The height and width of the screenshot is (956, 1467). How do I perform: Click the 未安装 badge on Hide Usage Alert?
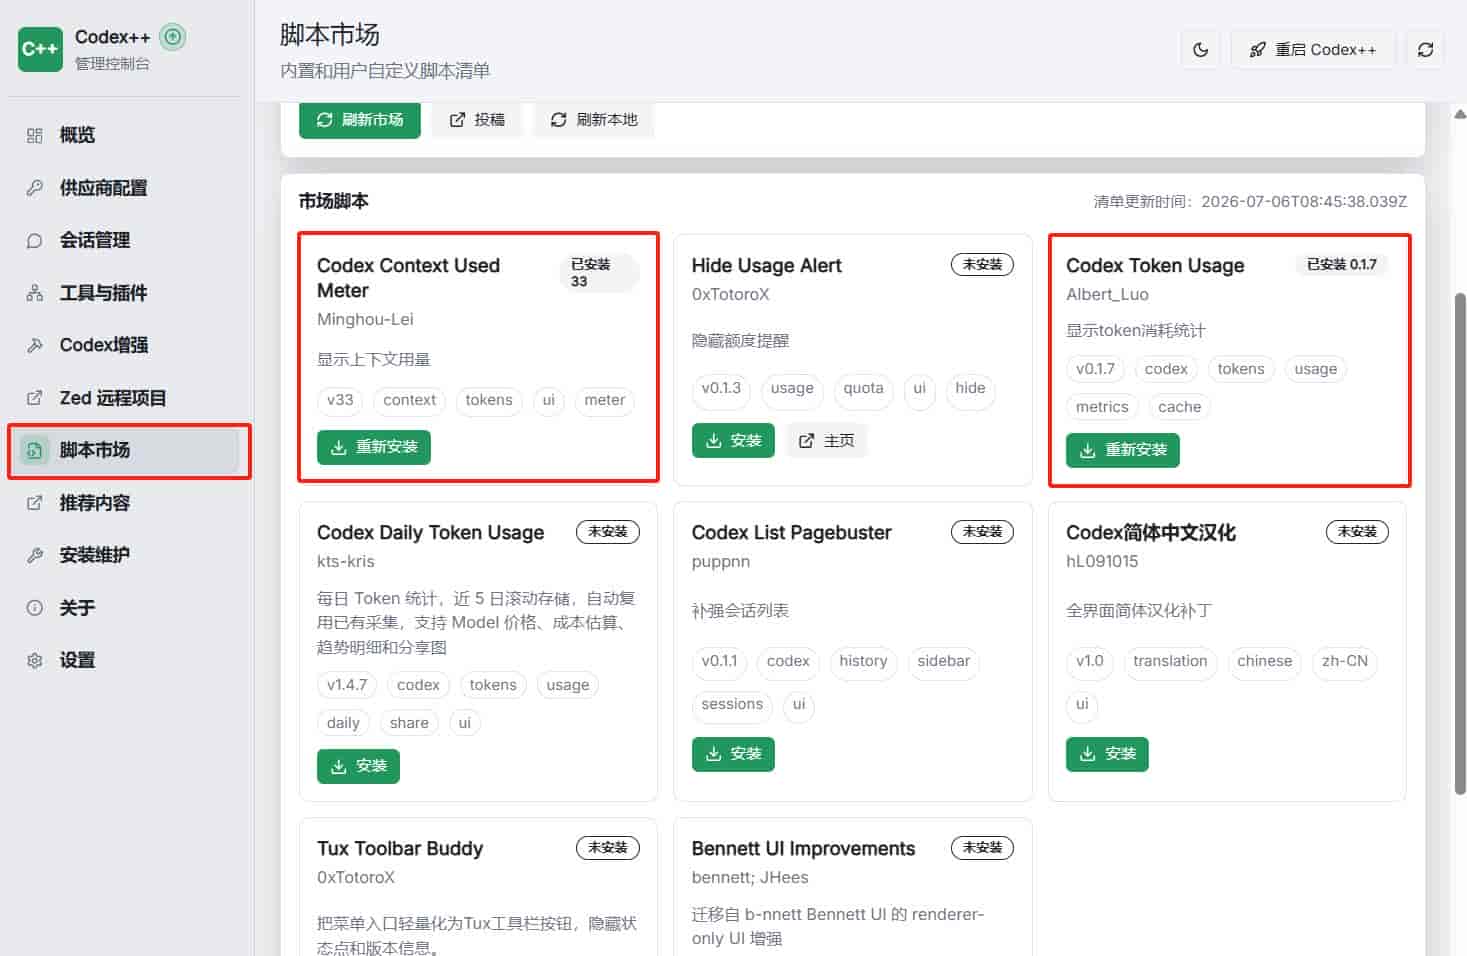click(x=982, y=264)
